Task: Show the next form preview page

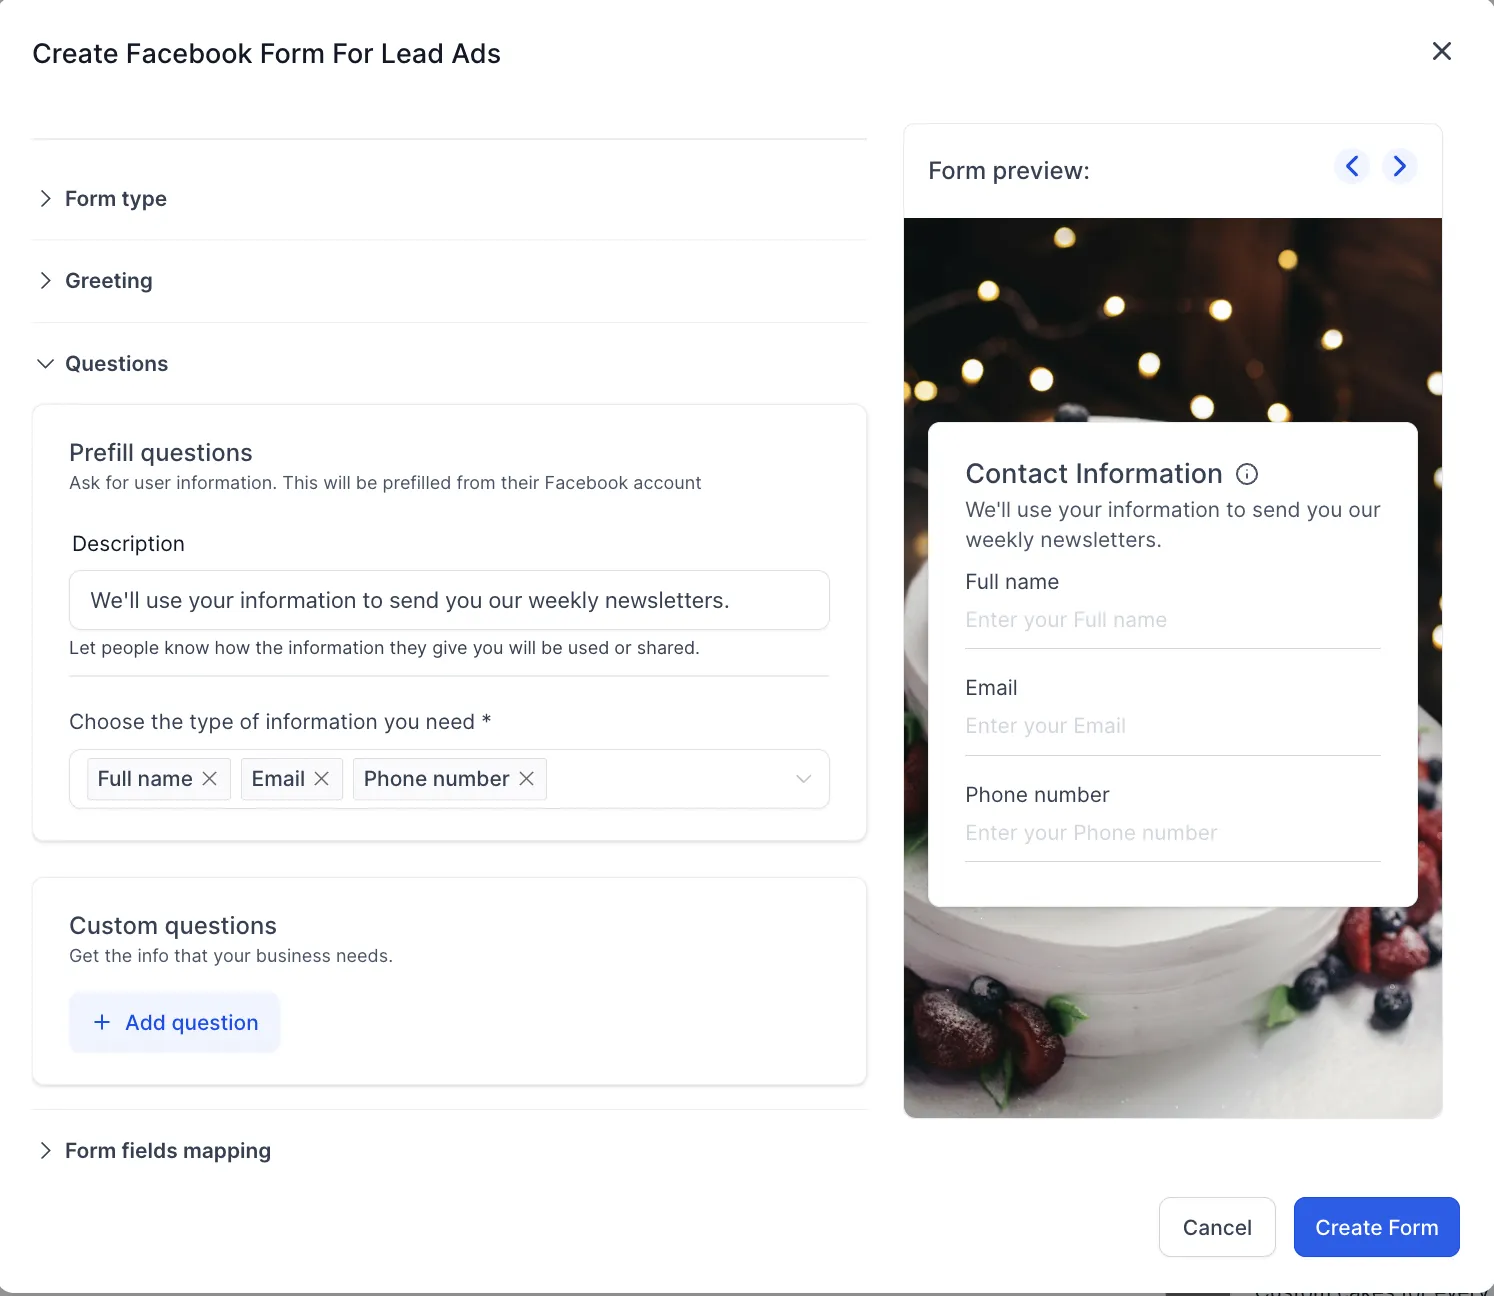Action: coord(1400,166)
